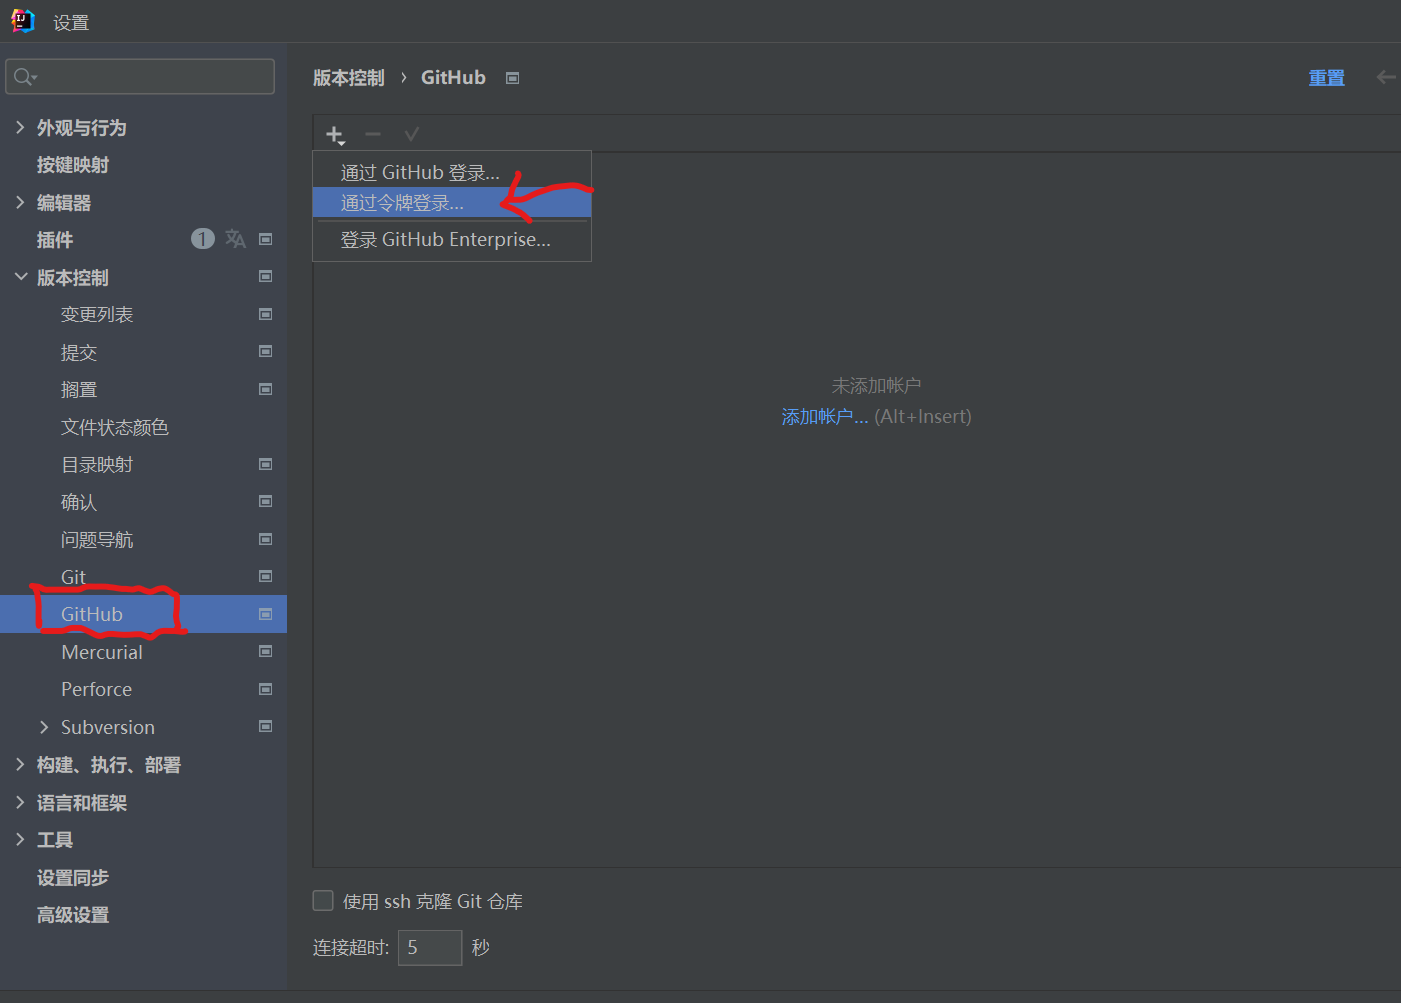Expand 语言和框架 group

20,802
